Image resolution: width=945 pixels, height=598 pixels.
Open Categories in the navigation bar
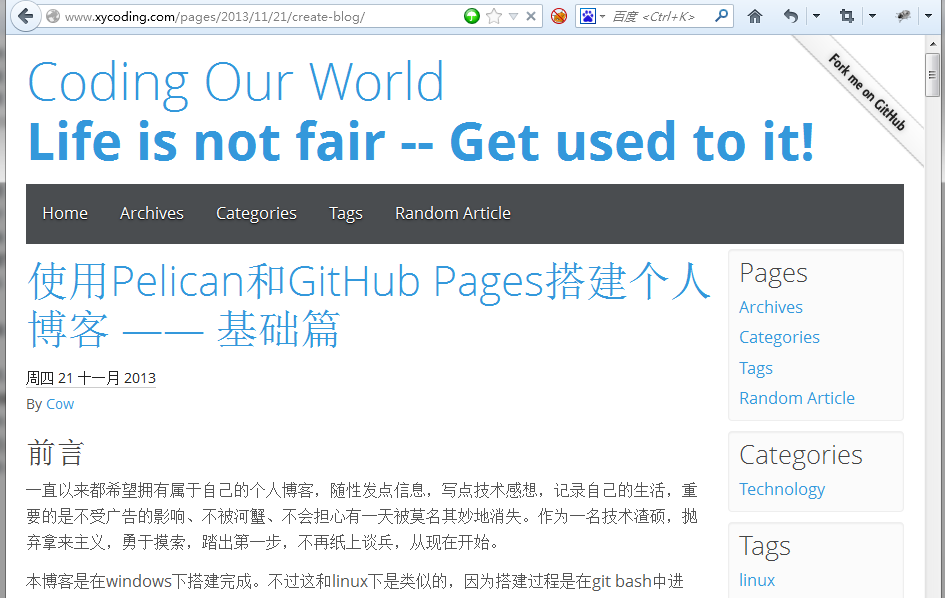click(x=256, y=213)
